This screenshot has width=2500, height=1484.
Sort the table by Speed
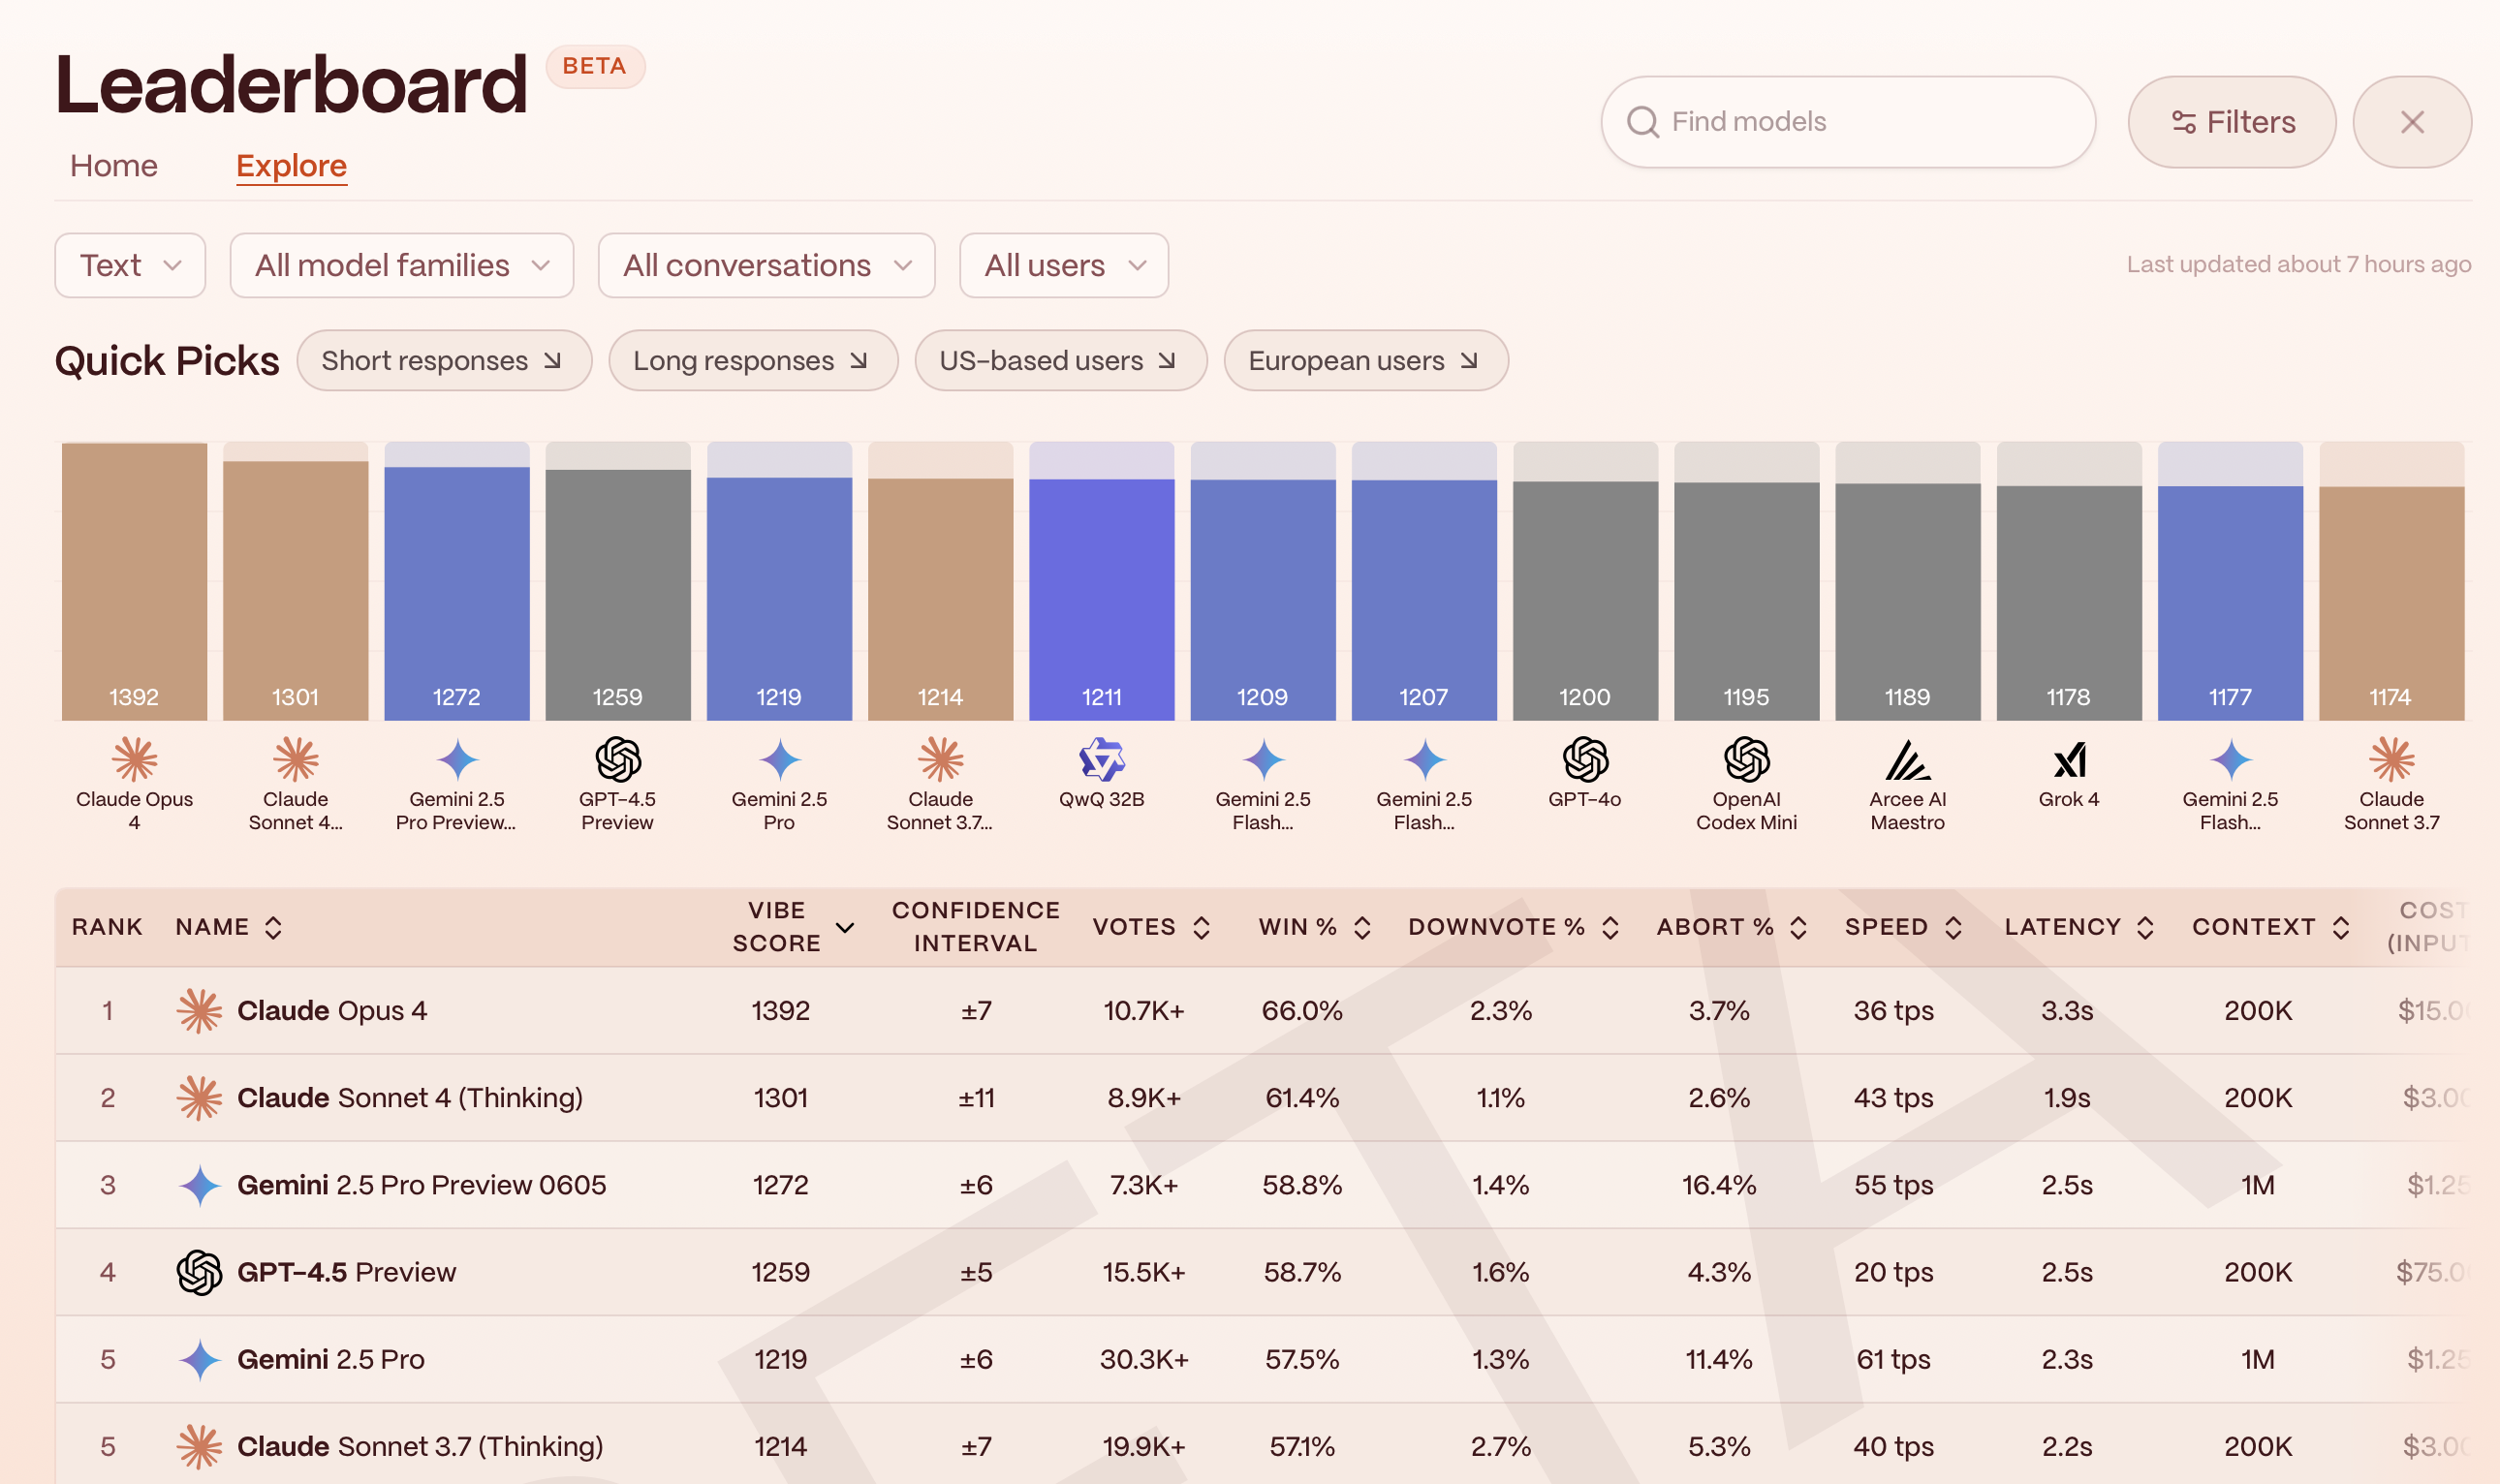coord(1904,927)
